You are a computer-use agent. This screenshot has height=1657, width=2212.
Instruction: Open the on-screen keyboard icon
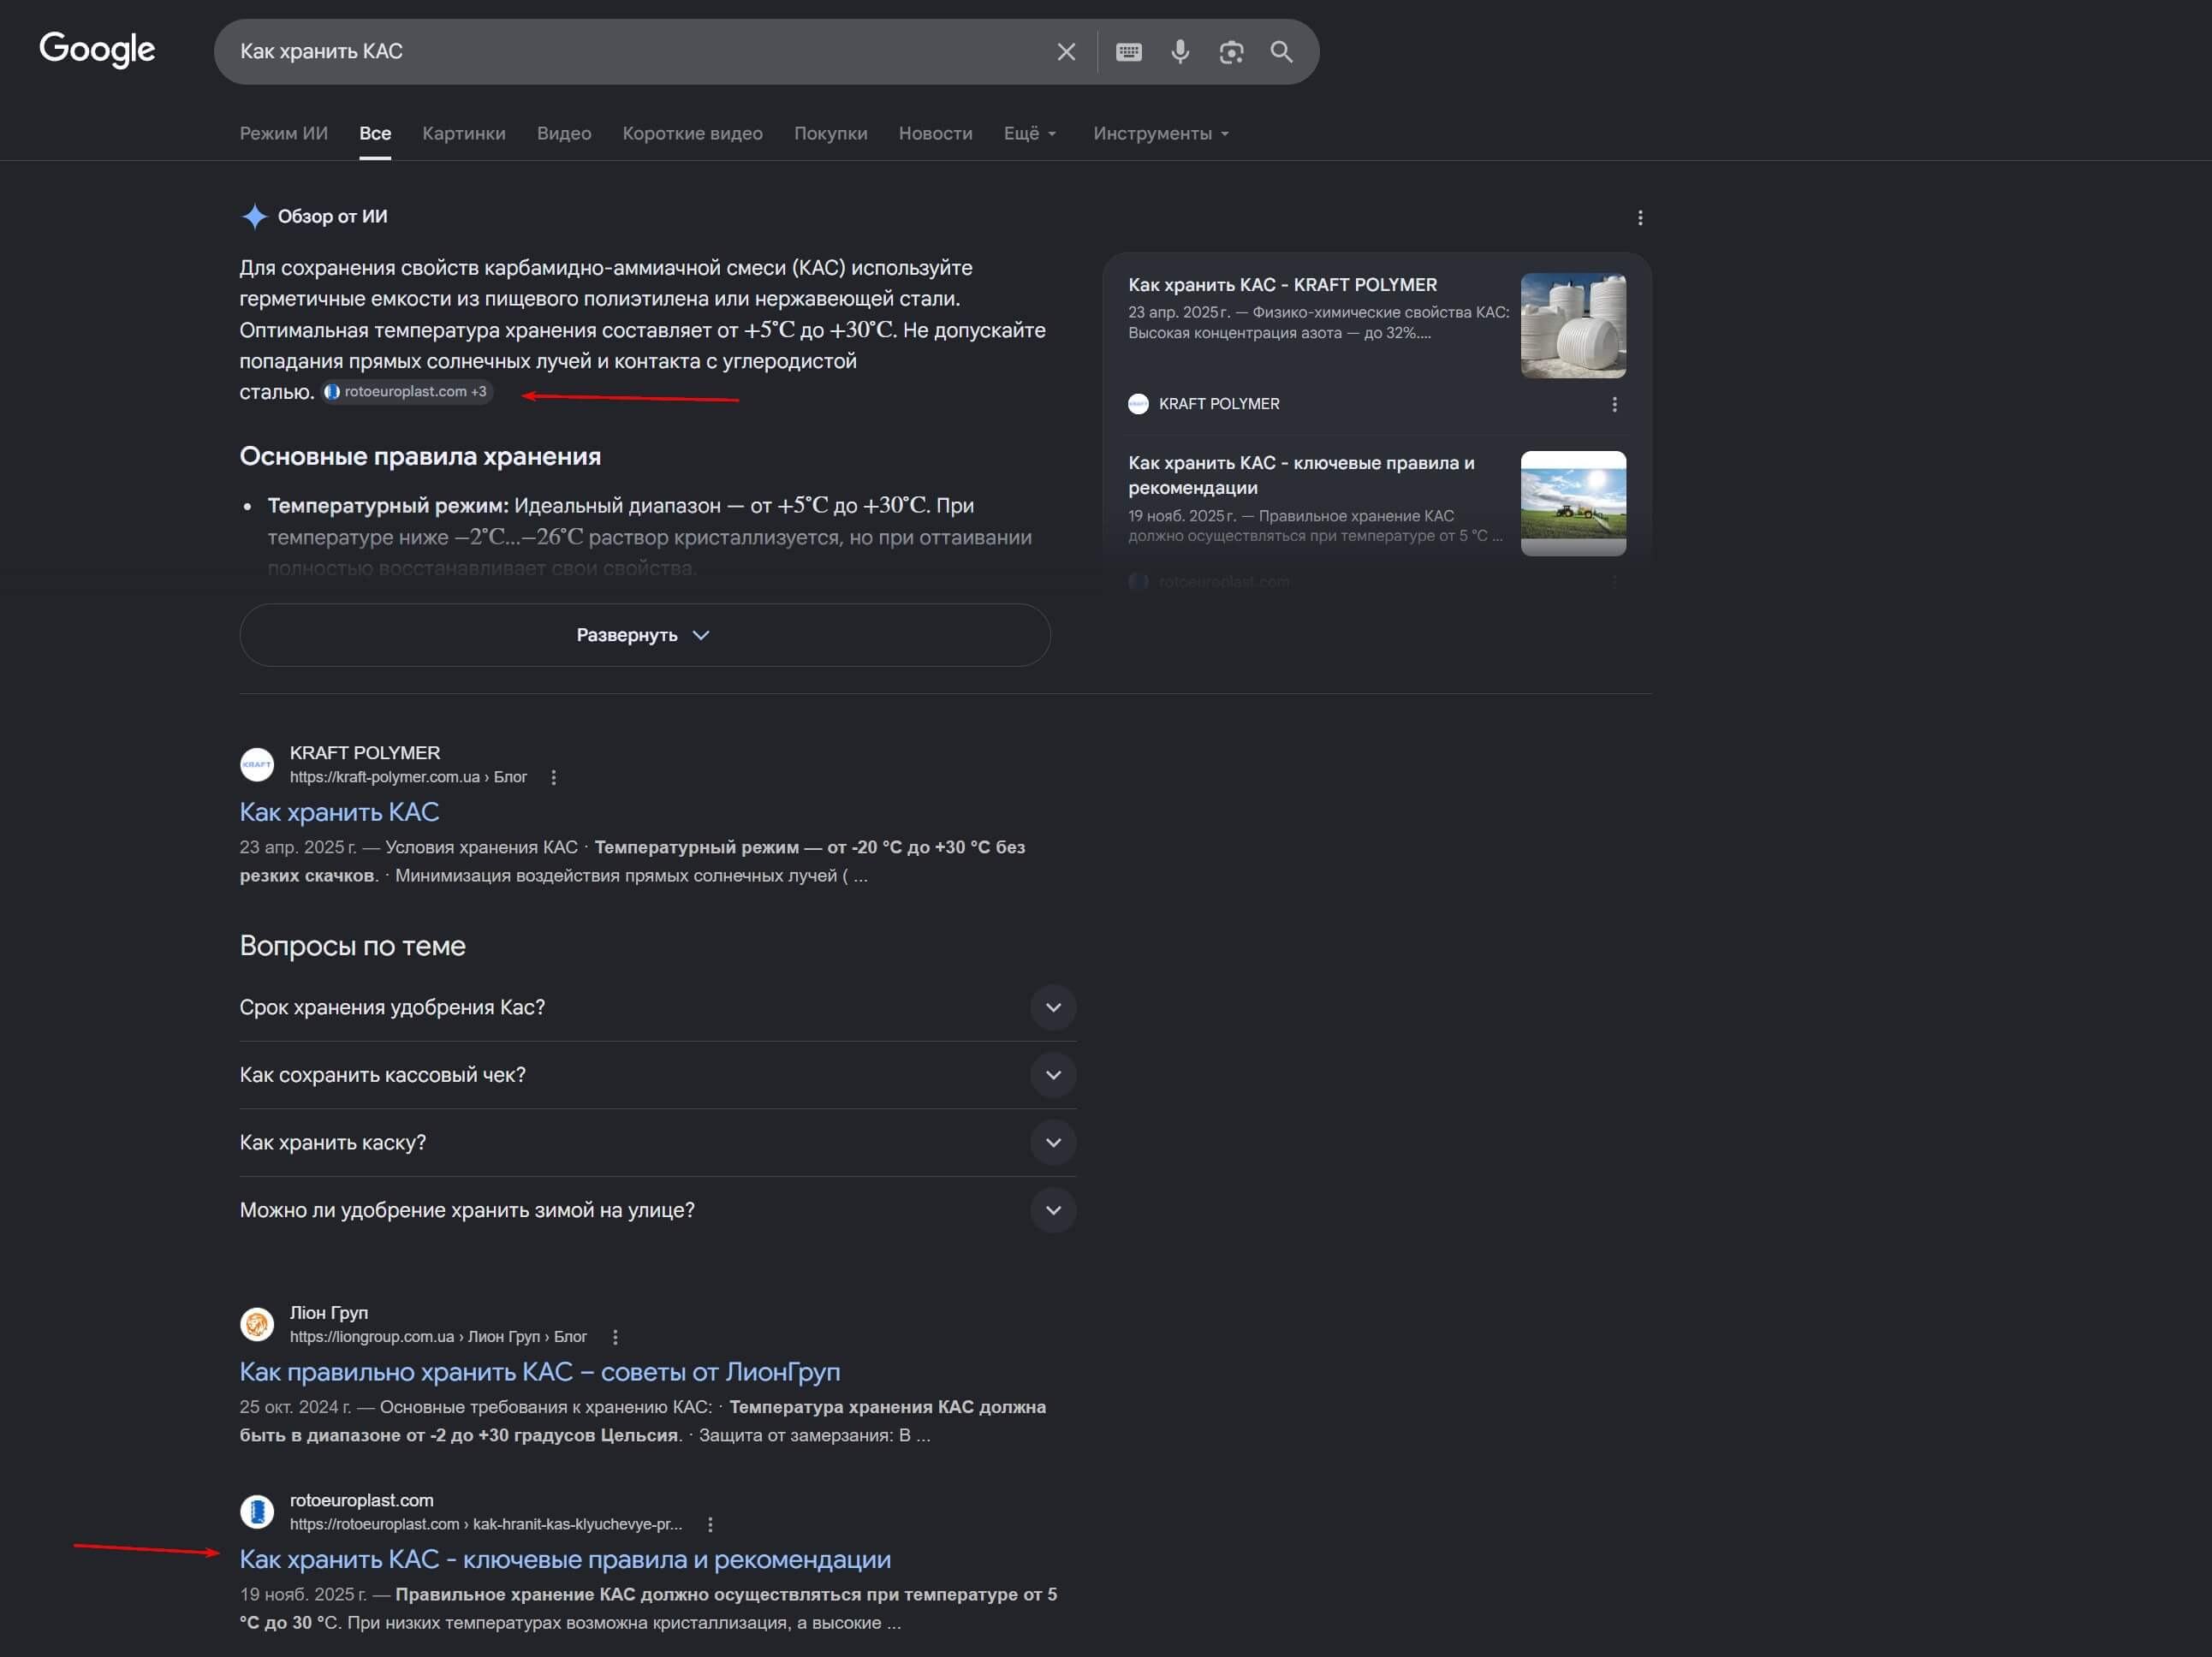click(x=1129, y=52)
